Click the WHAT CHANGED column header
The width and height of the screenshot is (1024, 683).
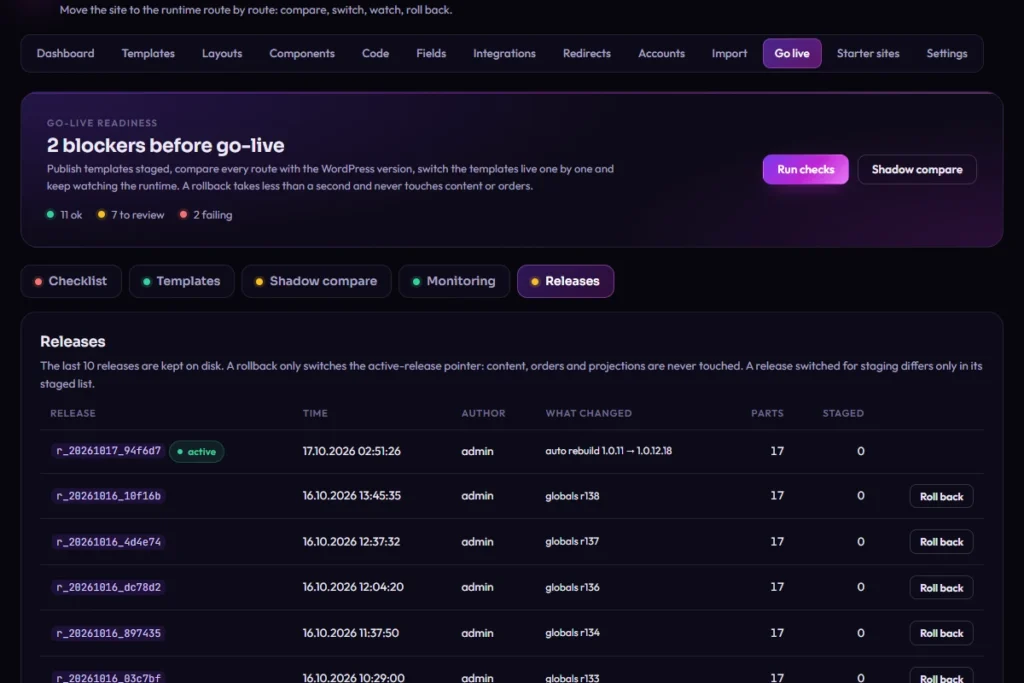(588, 413)
